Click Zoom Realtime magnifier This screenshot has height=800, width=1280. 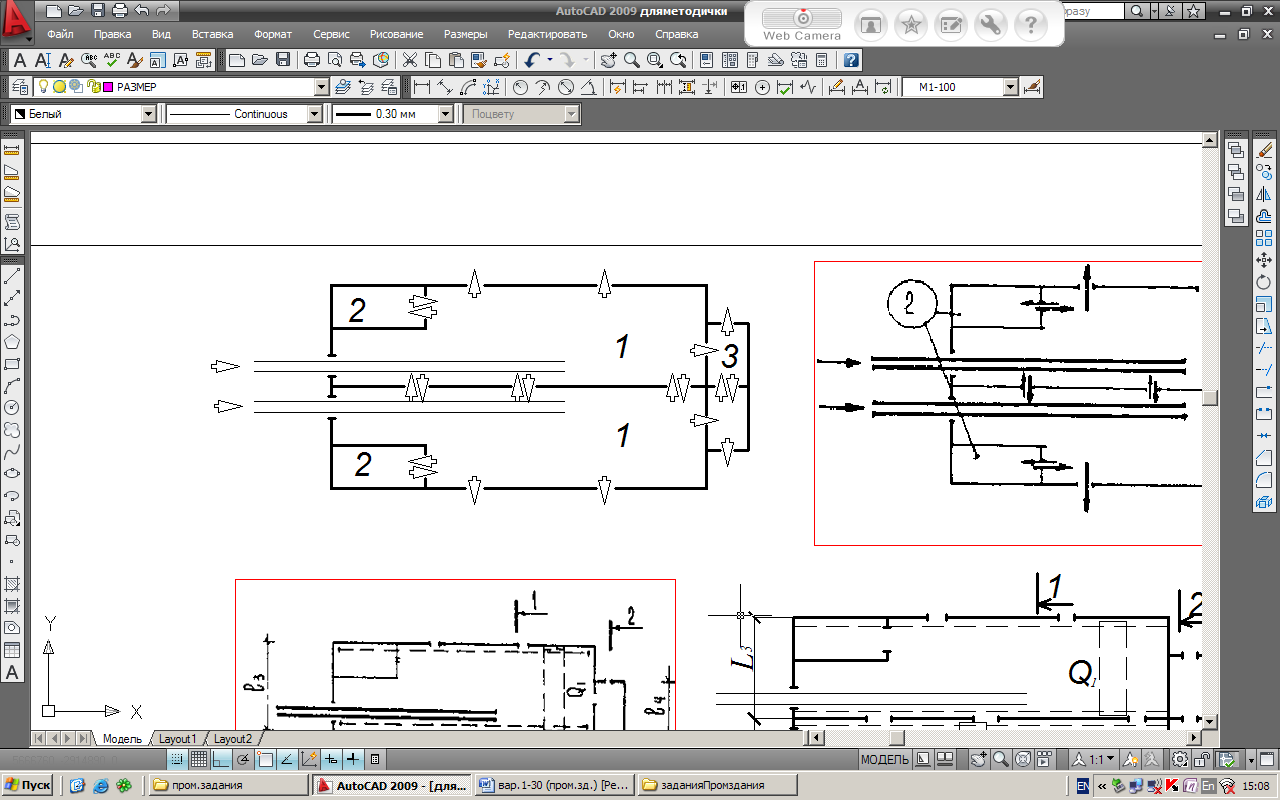tap(632, 60)
